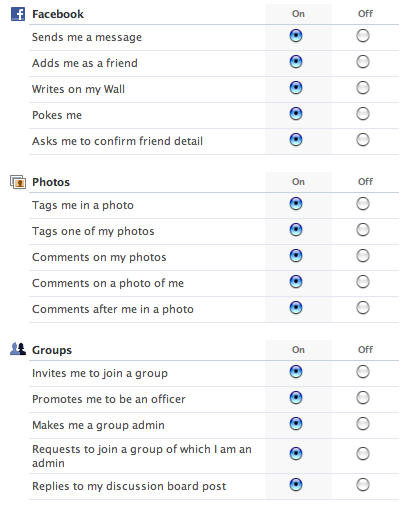Turn off 'Comments on a photo of me'
The height and width of the screenshot is (508, 405).
point(363,282)
